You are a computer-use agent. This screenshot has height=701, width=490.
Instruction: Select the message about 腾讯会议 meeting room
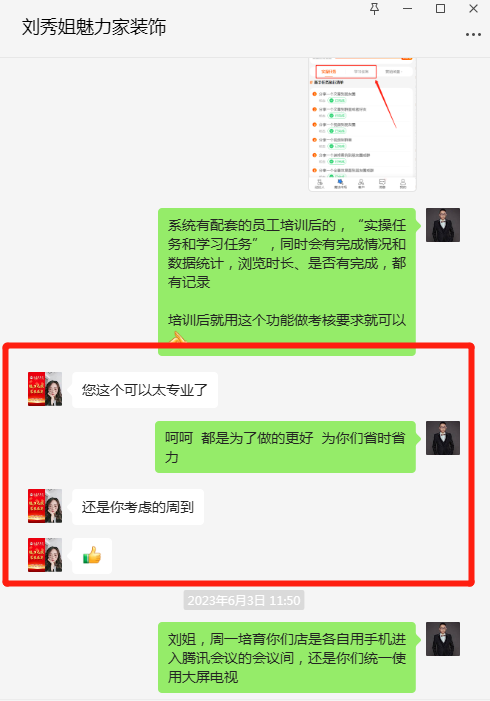[287, 657]
